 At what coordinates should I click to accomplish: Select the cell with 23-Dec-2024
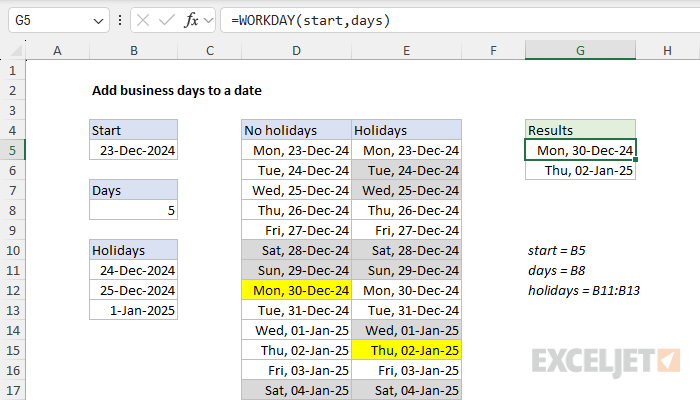point(133,150)
